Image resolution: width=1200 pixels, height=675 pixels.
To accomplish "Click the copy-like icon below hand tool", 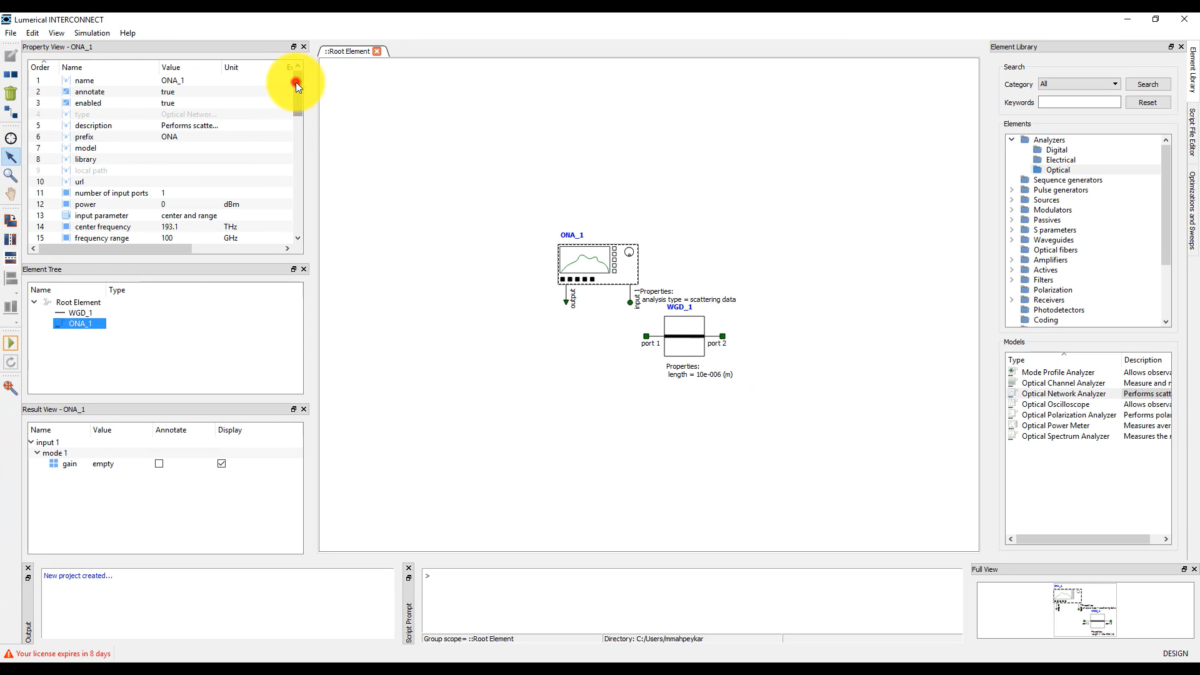I will pyautogui.click(x=11, y=220).
